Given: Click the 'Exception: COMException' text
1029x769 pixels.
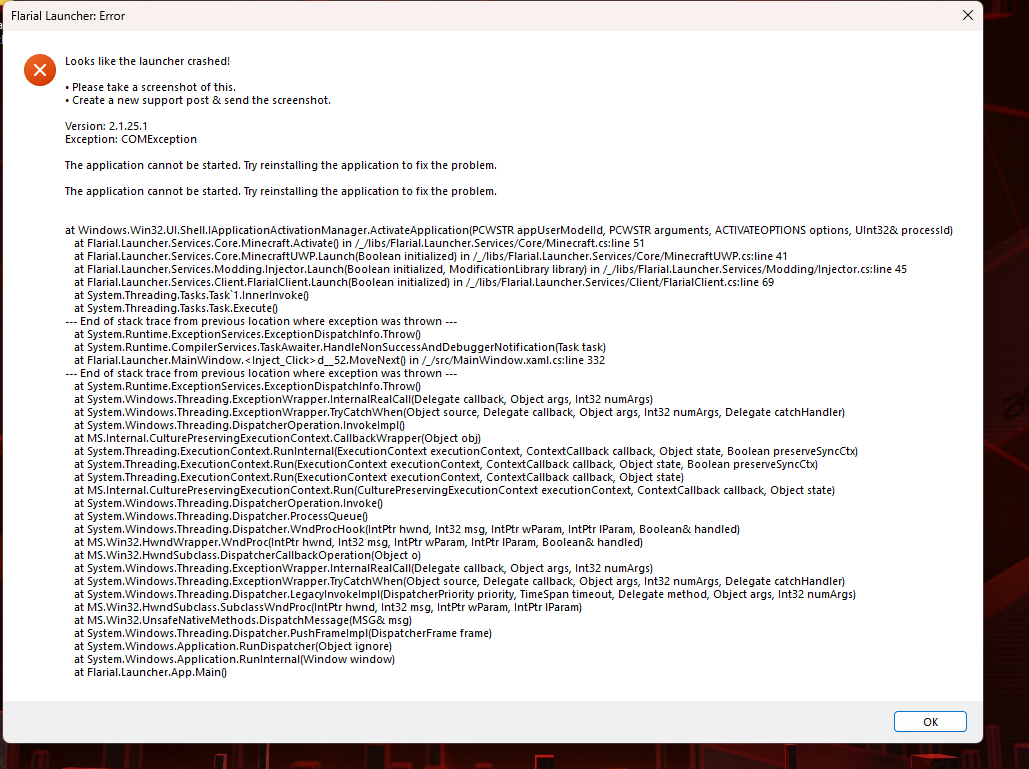Looking at the screenshot, I should (131, 139).
